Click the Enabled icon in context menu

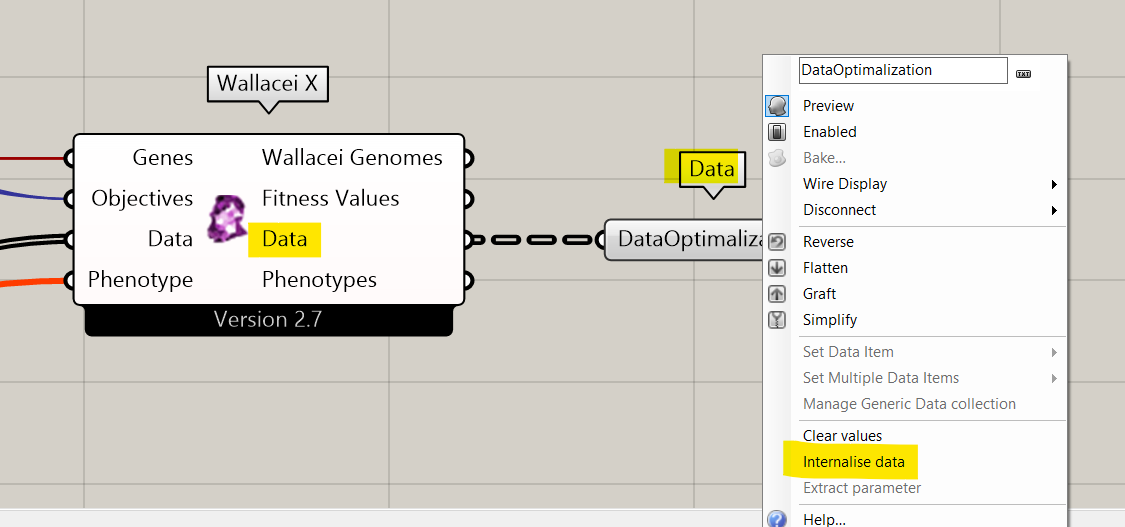click(x=778, y=132)
